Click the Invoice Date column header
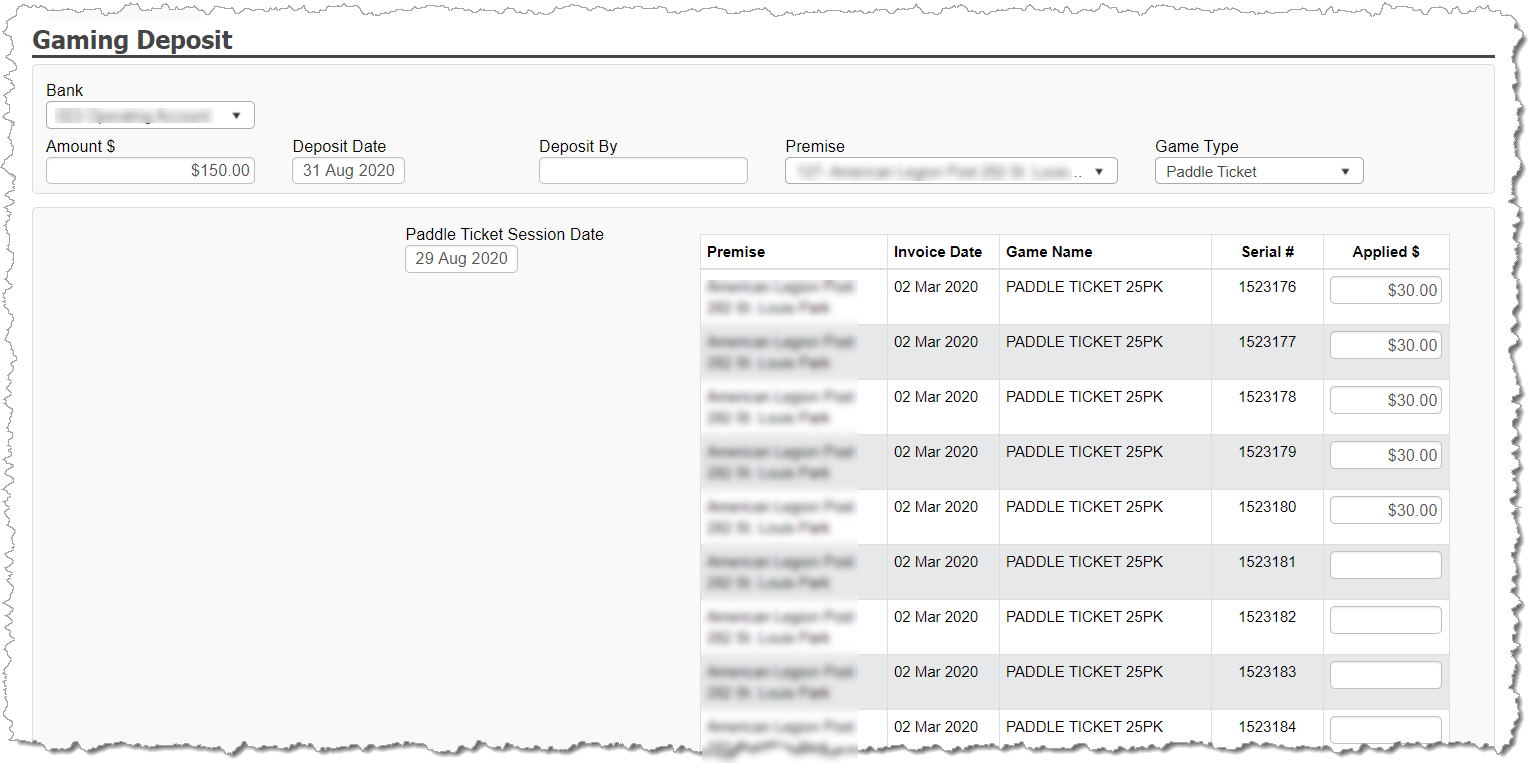The image size is (1536, 767). [936, 251]
